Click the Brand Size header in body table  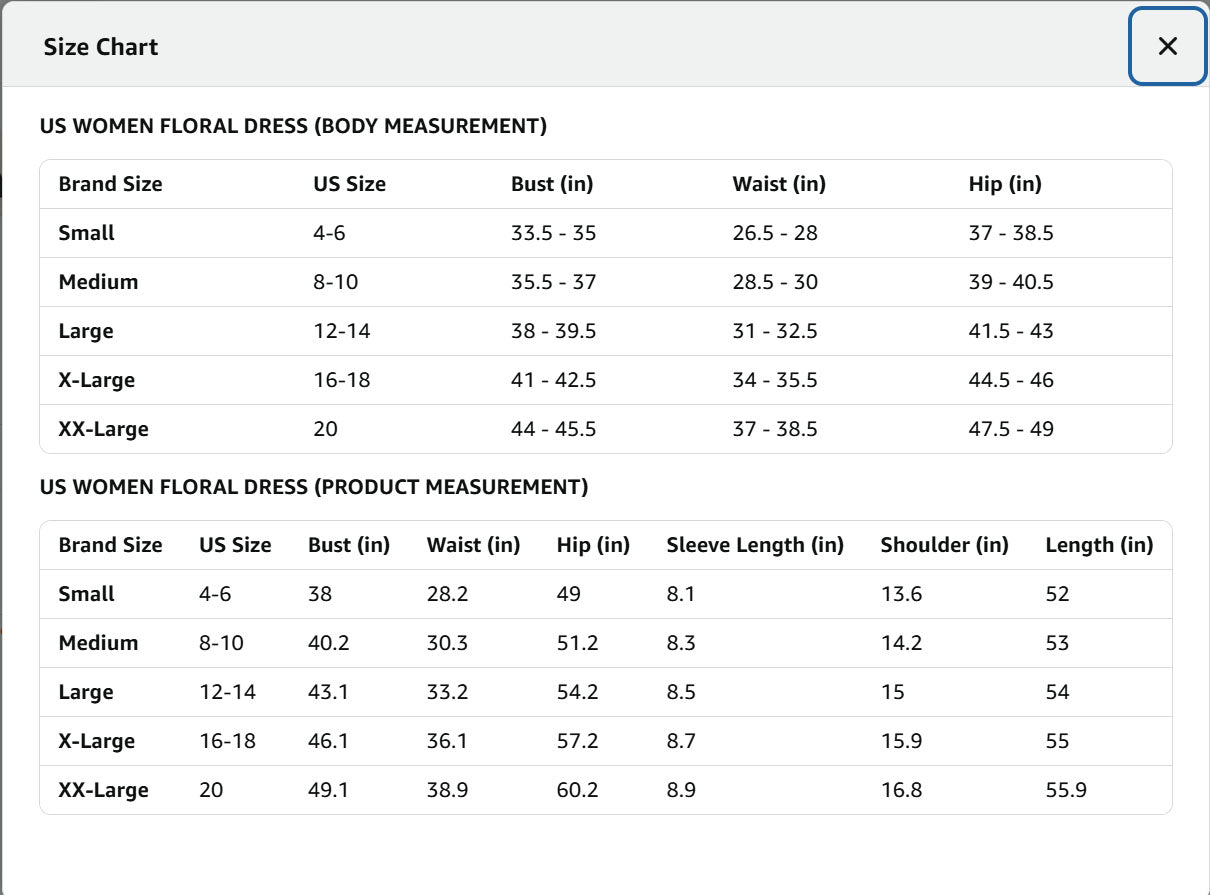pos(110,184)
